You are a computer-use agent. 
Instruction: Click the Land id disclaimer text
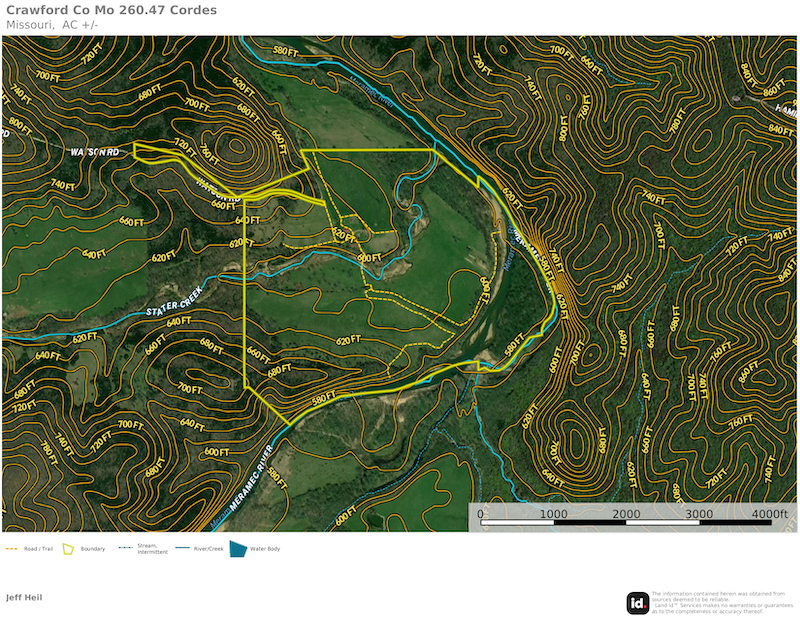coord(718,603)
